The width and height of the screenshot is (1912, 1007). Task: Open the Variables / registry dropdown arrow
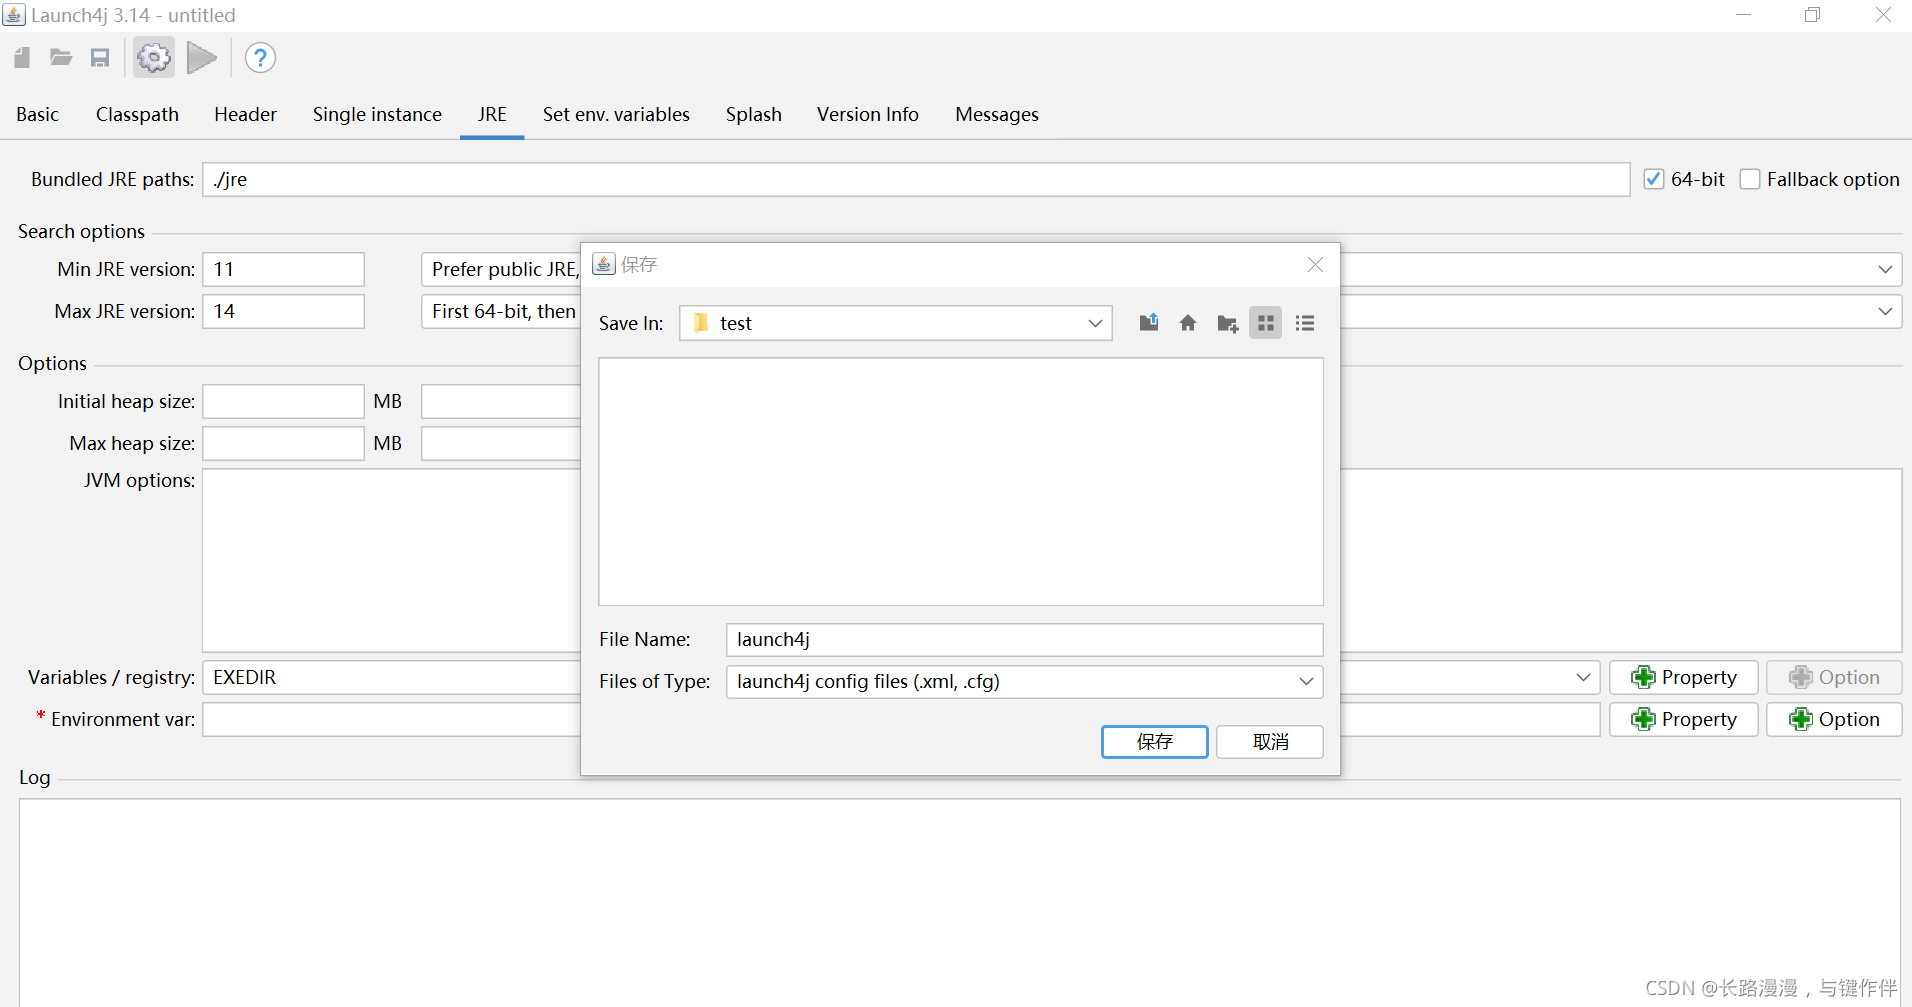(x=1583, y=677)
